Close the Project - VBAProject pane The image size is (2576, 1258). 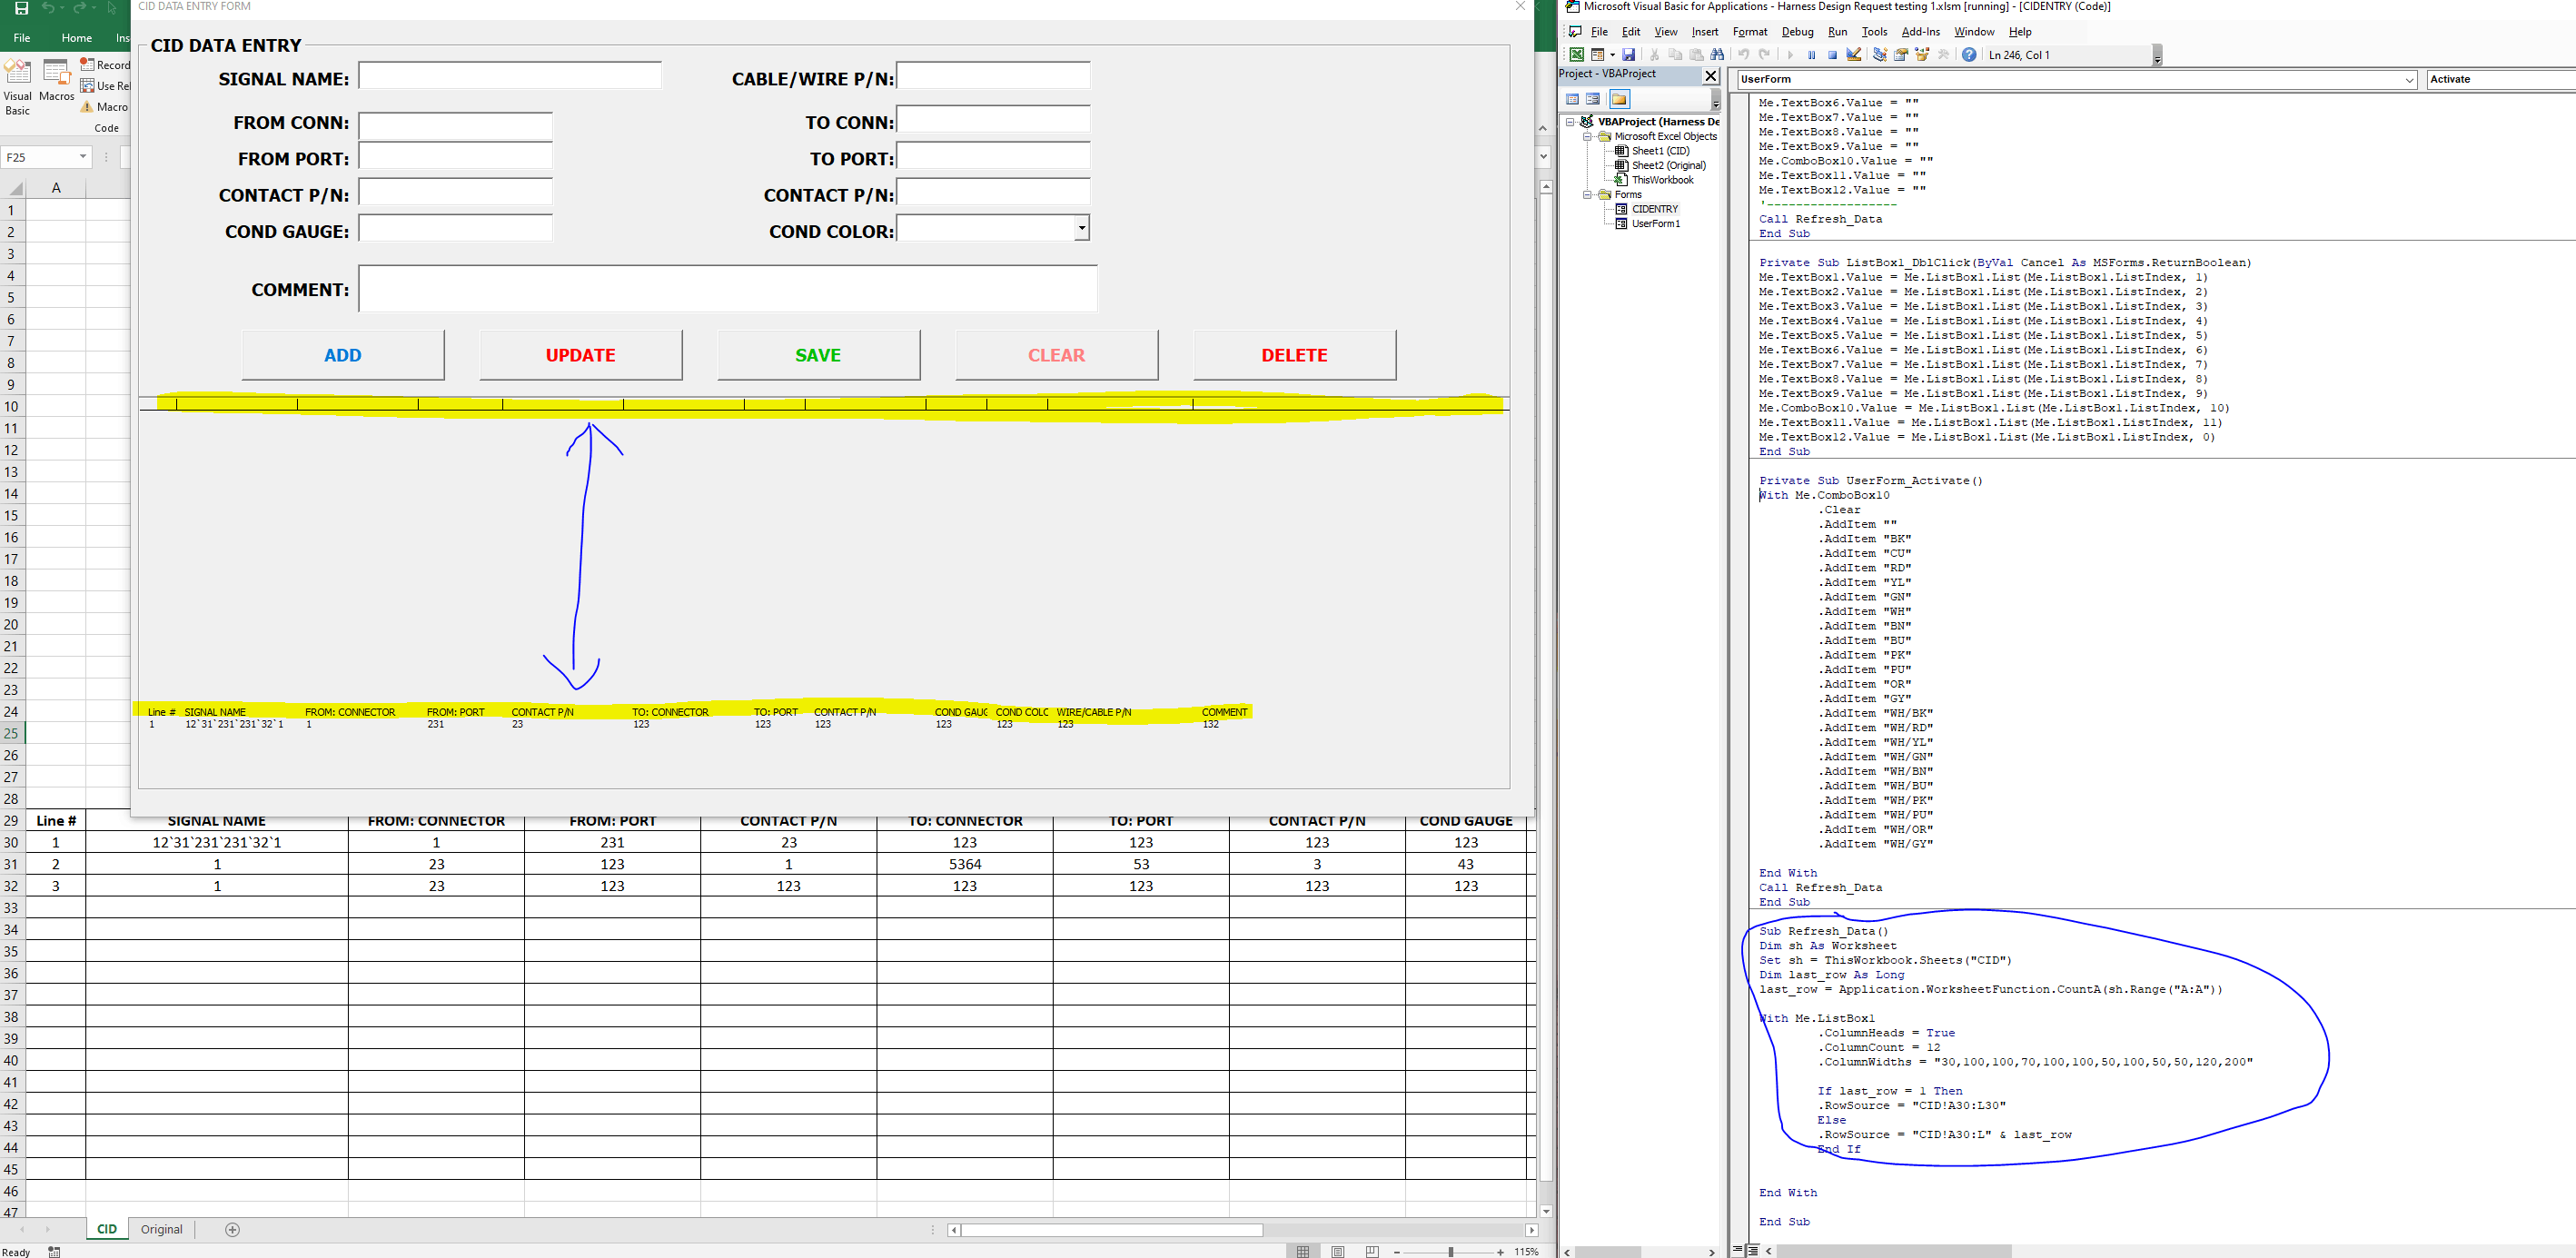click(1711, 76)
